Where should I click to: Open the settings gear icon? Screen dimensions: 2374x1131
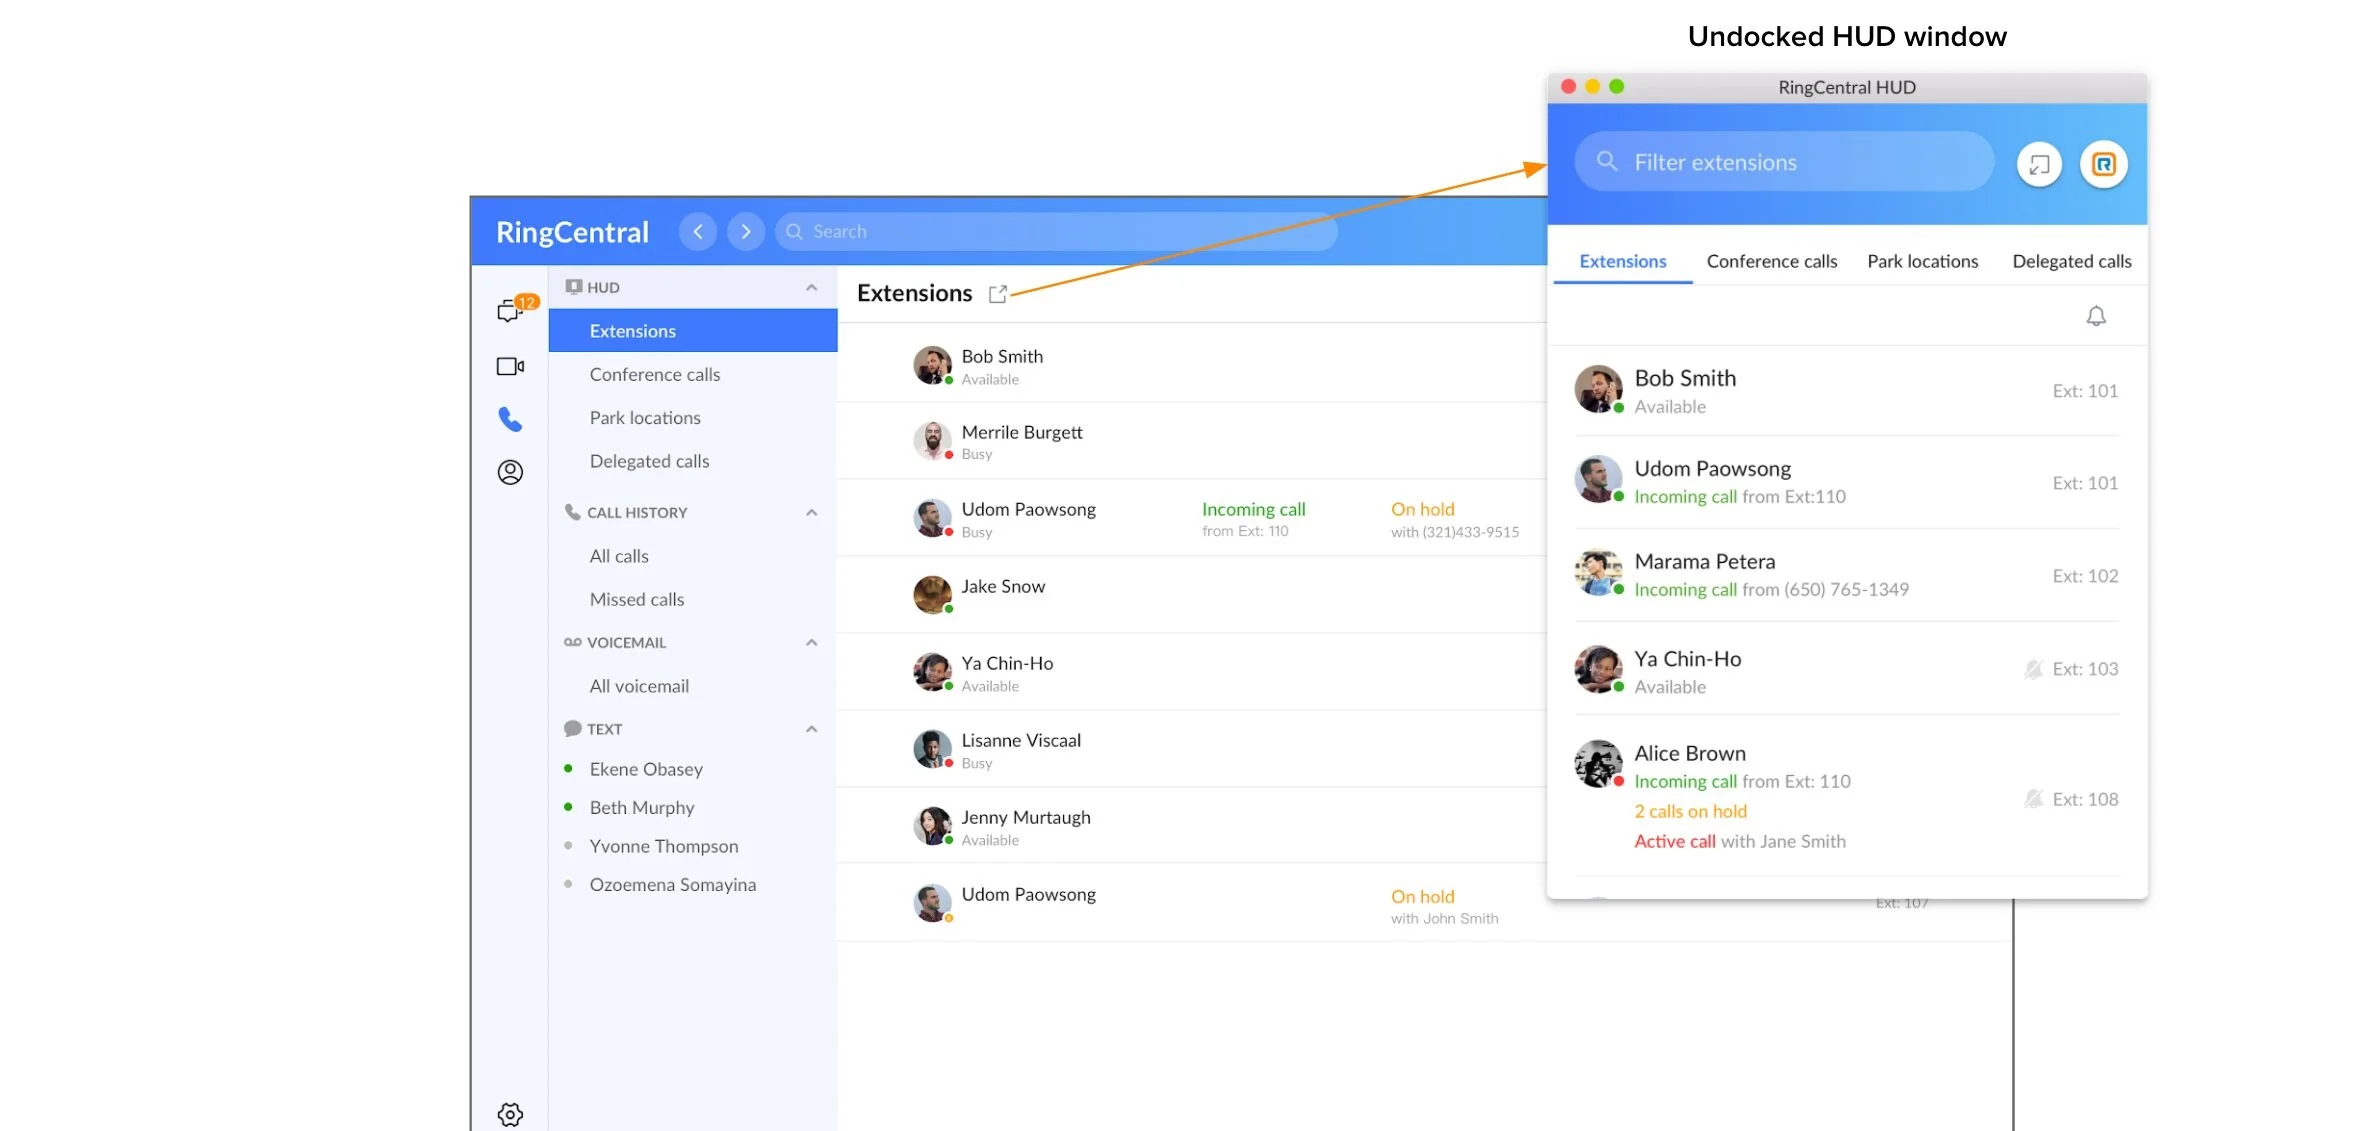point(510,1114)
